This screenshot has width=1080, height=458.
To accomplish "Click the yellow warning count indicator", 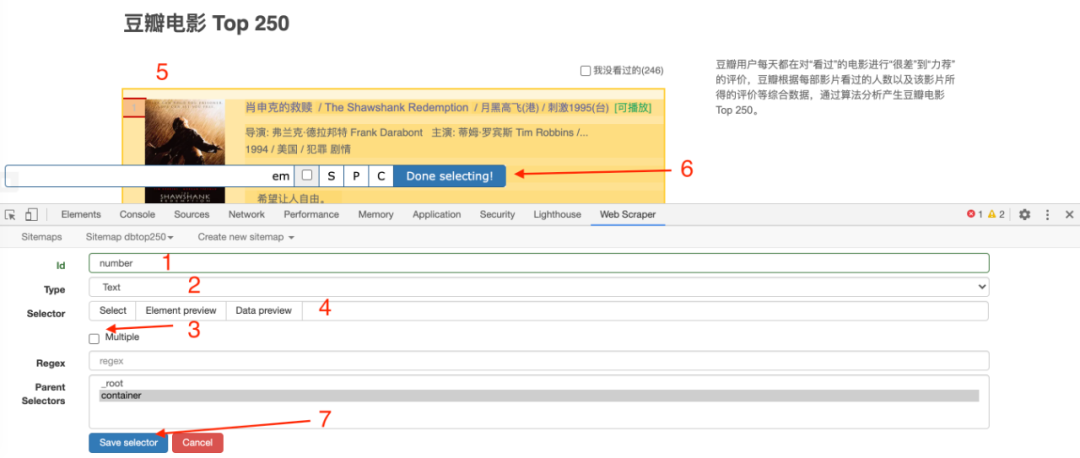I will 996,214.
